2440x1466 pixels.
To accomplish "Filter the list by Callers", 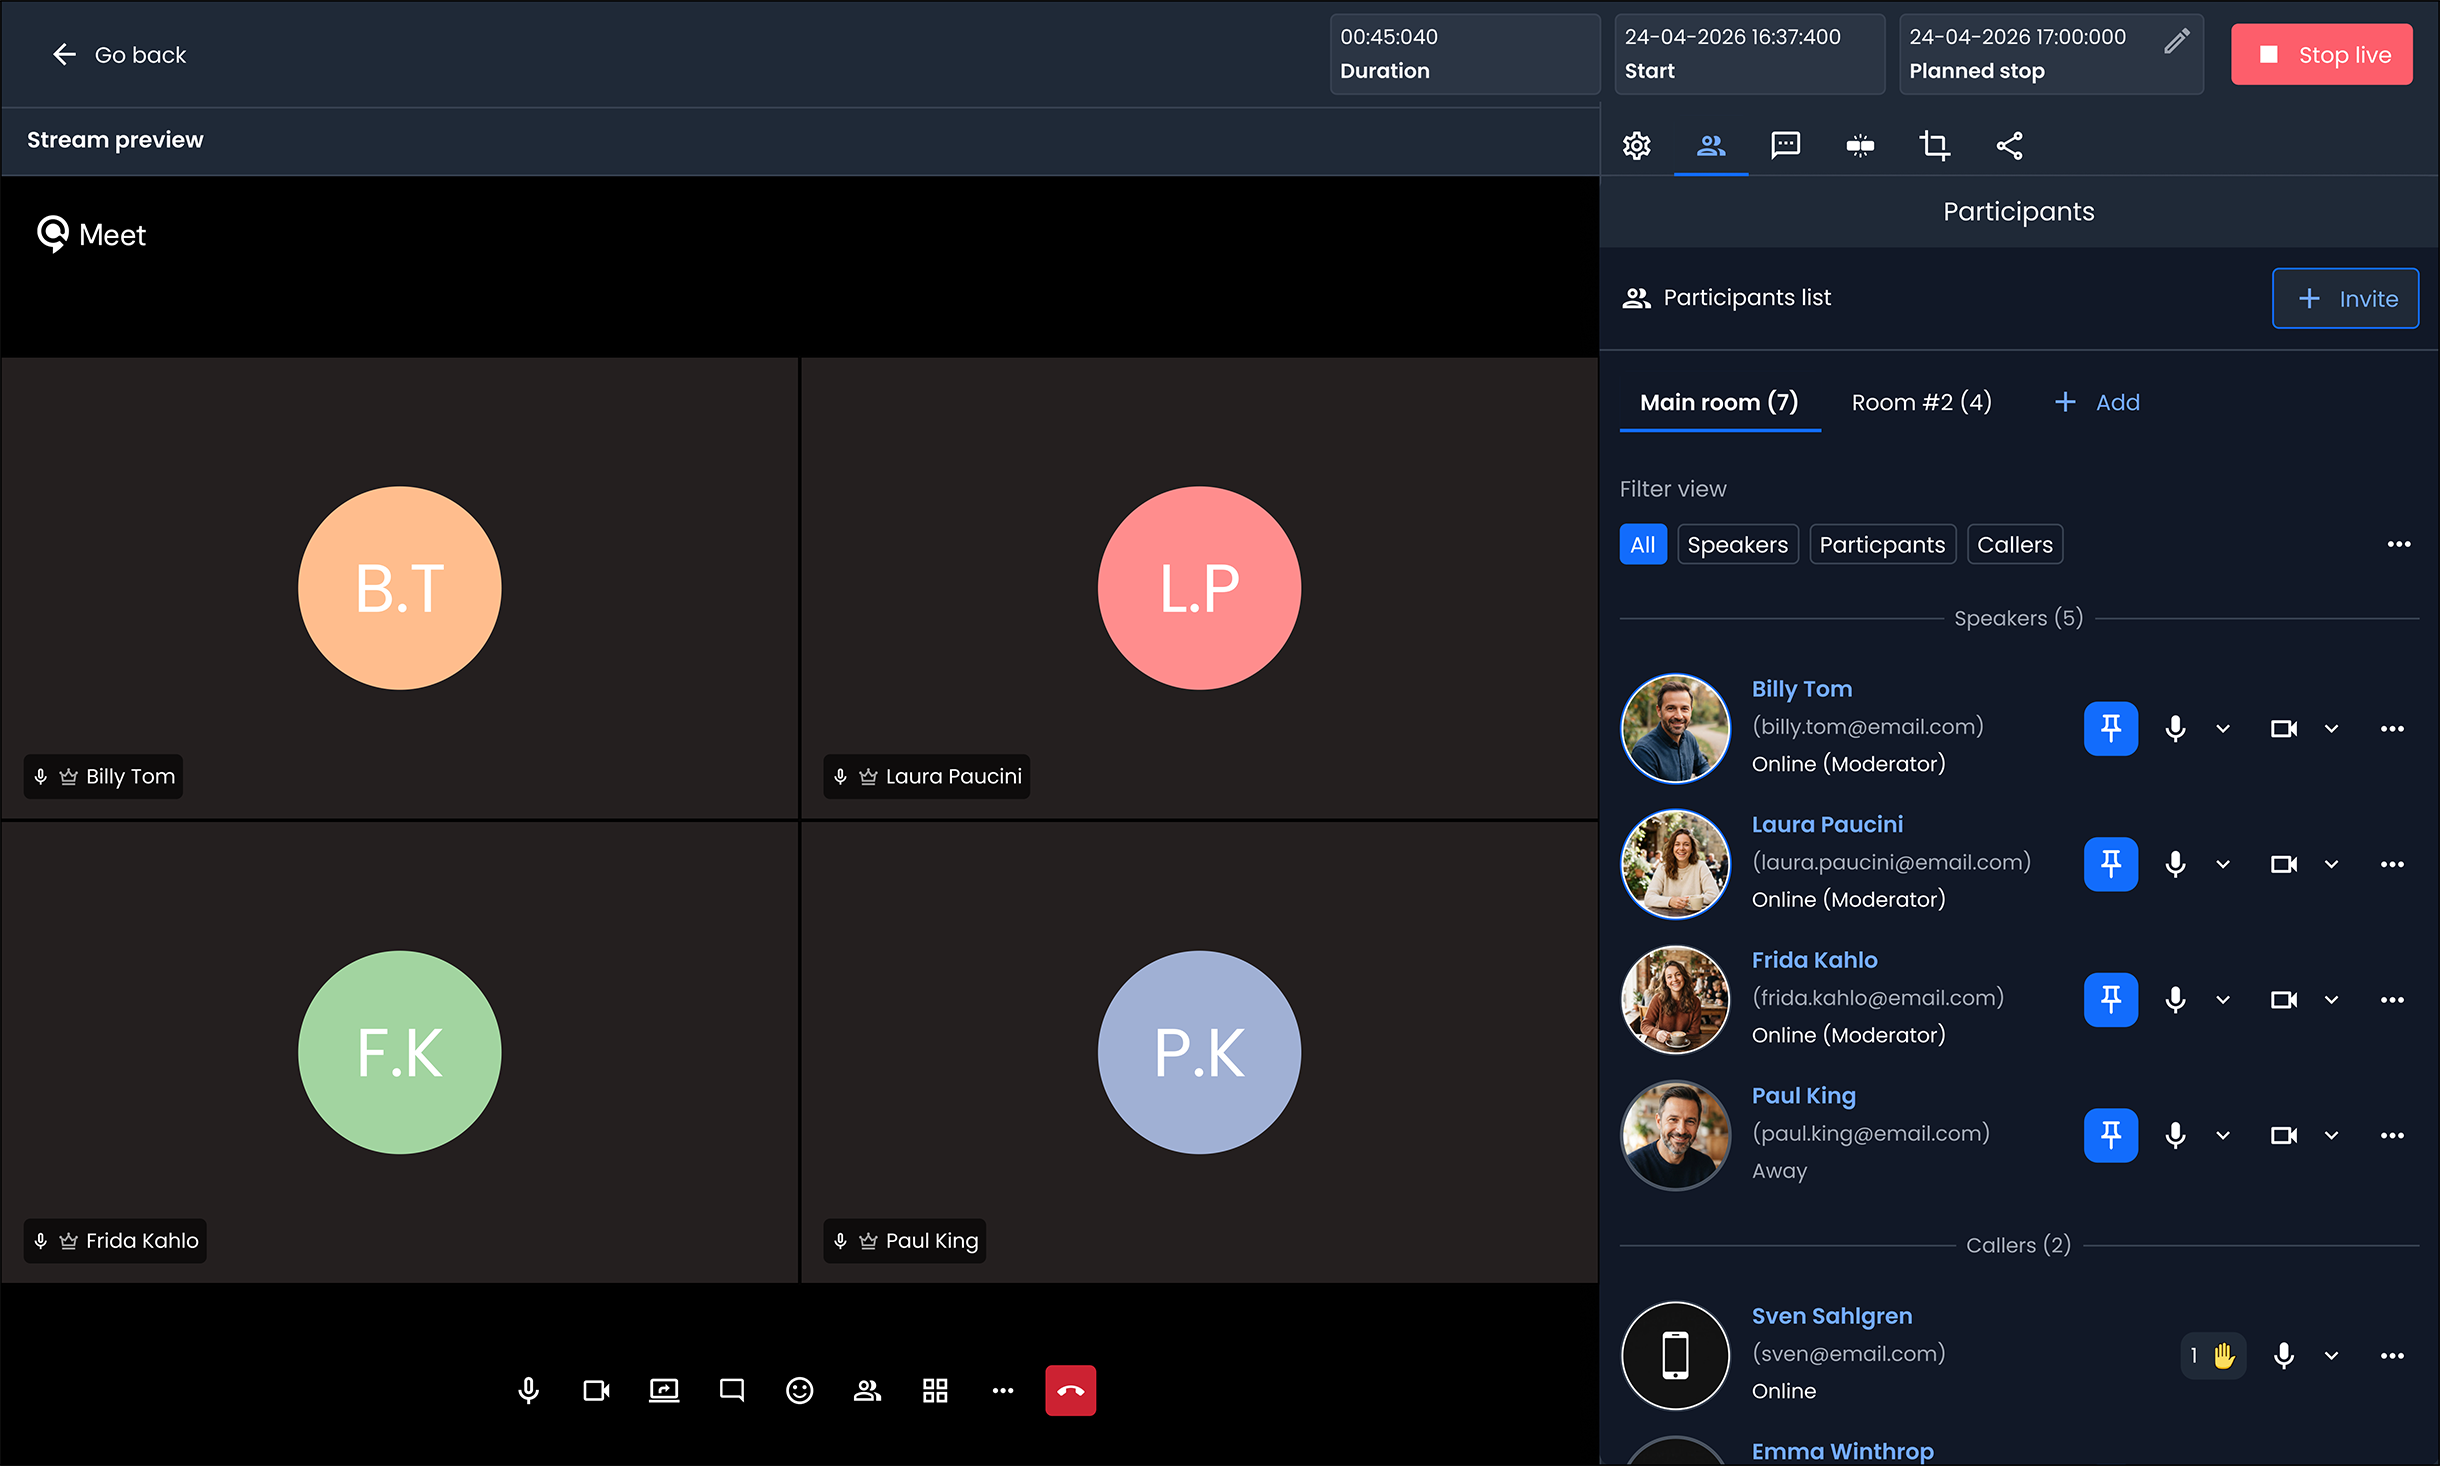I will coord(2014,544).
